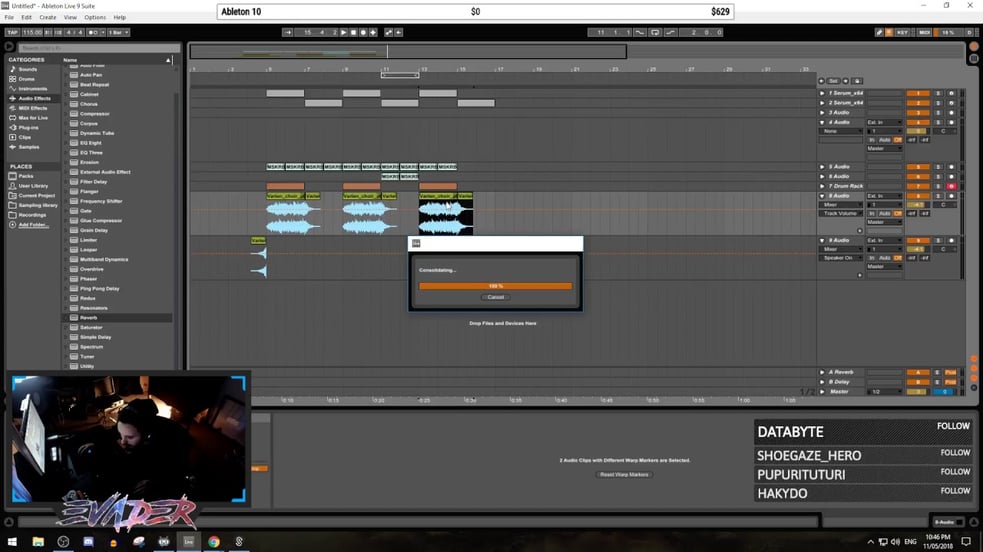The width and height of the screenshot is (983, 552).
Task: Open the Options menu
Action: [x=95, y=18]
